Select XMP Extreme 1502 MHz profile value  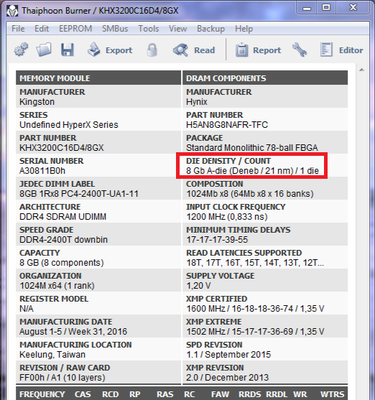click(255, 332)
